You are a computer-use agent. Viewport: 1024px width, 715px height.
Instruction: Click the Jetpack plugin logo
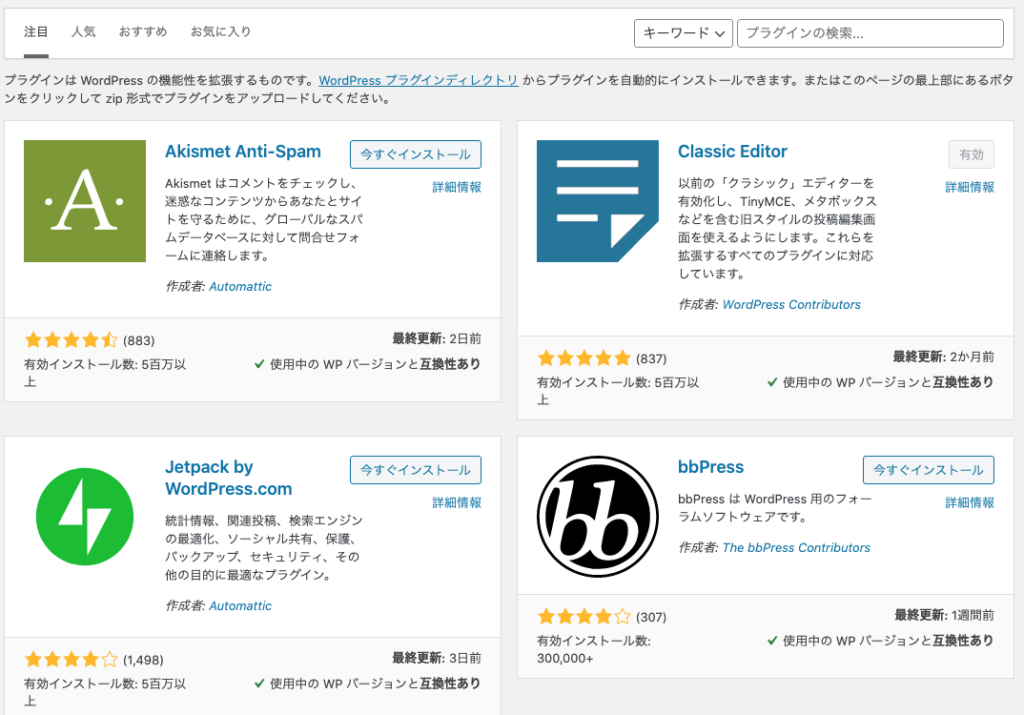(x=85, y=516)
